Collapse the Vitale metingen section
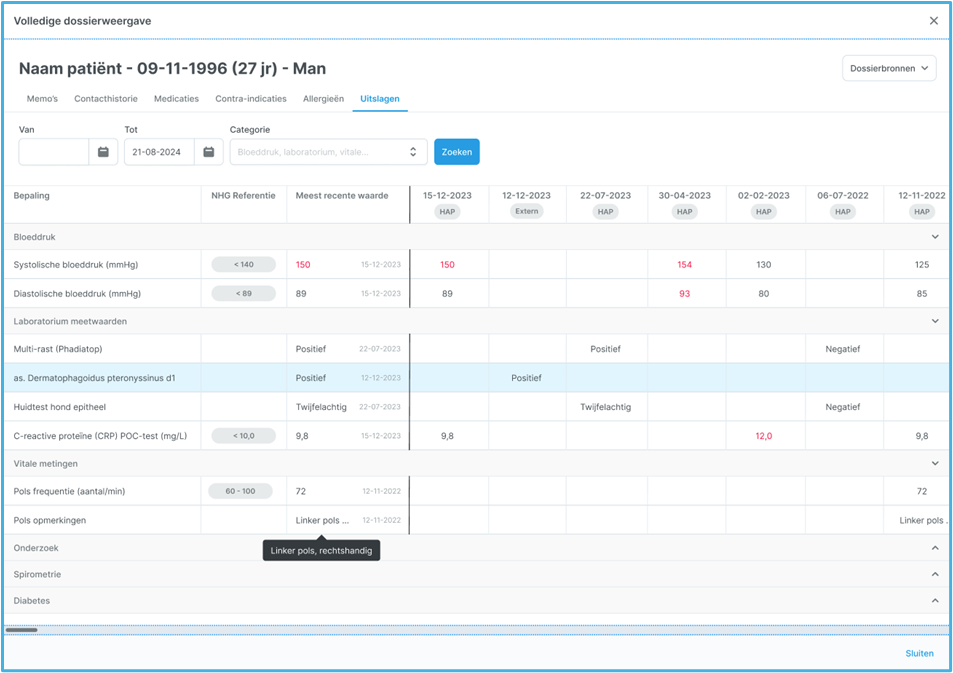The height and width of the screenshot is (673, 953). click(x=935, y=464)
